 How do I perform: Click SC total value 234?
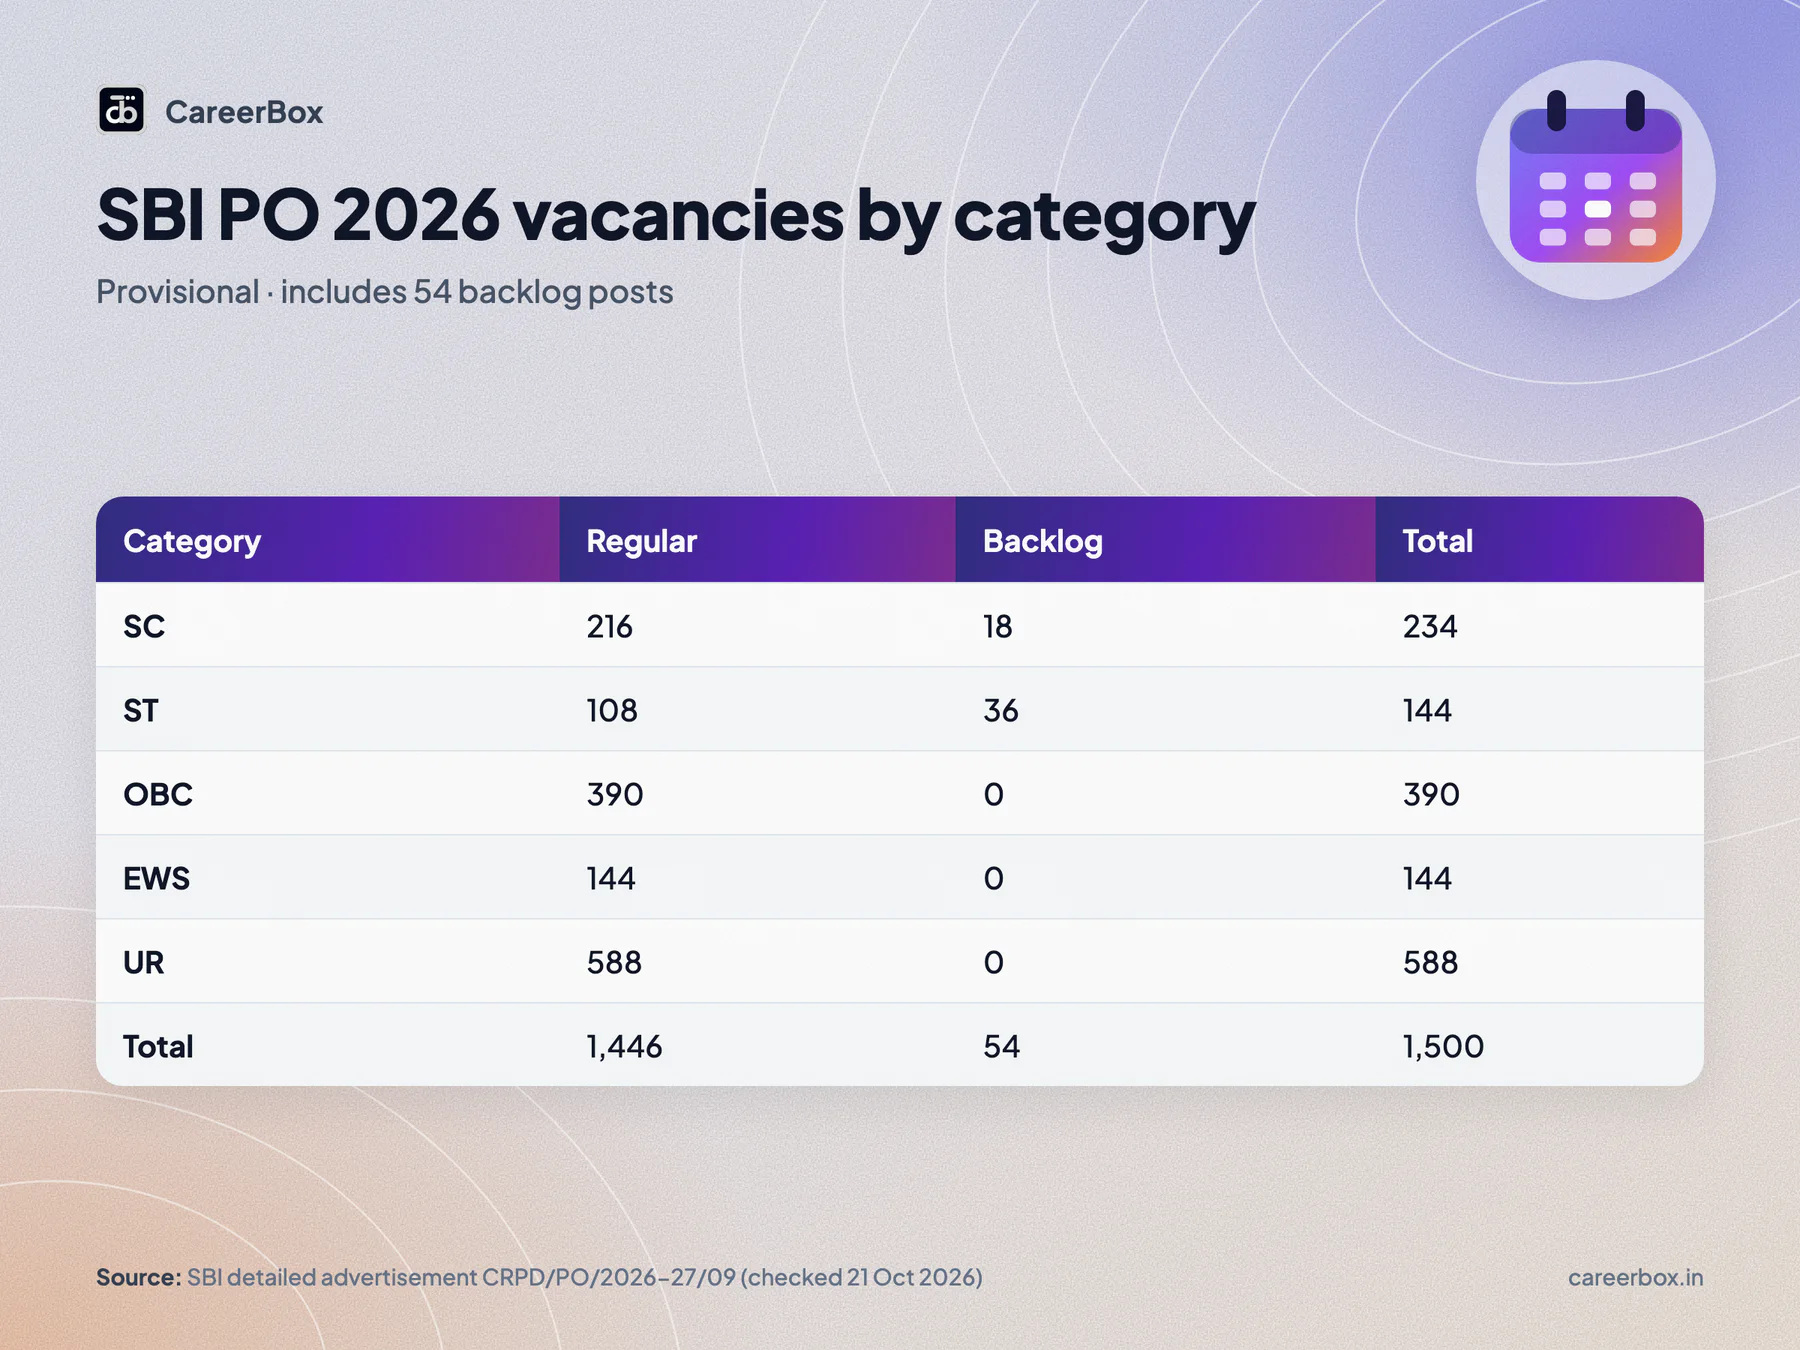[1430, 626]
